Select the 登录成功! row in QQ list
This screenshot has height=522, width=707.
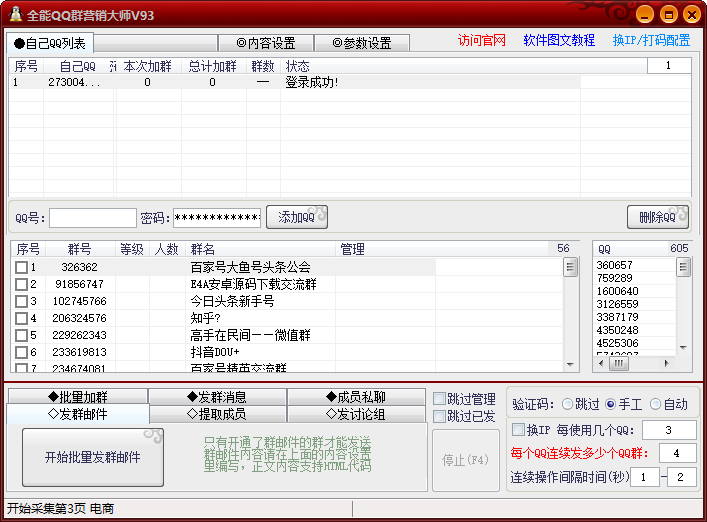tap(295, 82)
